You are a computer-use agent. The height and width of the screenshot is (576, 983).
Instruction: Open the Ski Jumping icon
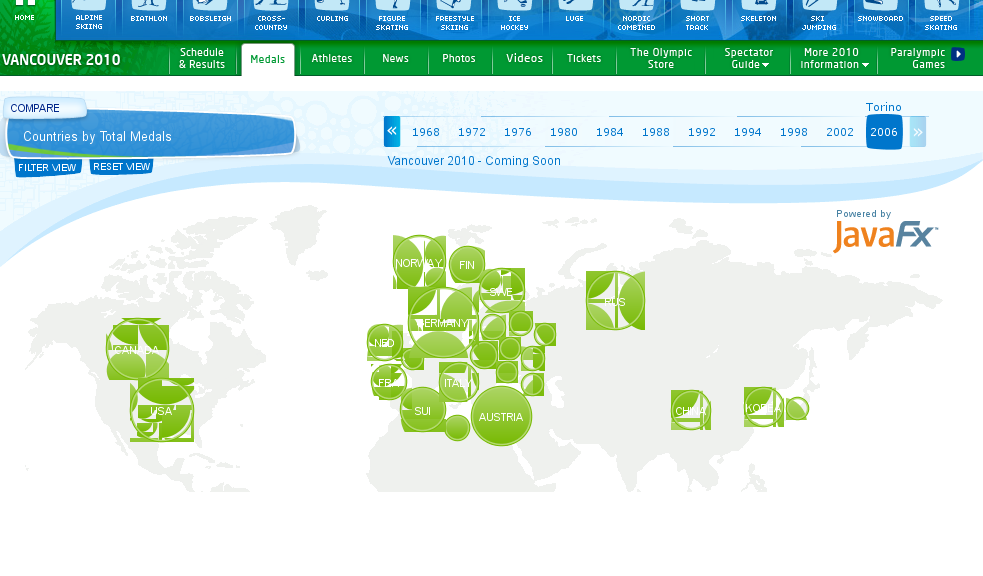click(819, 17)
